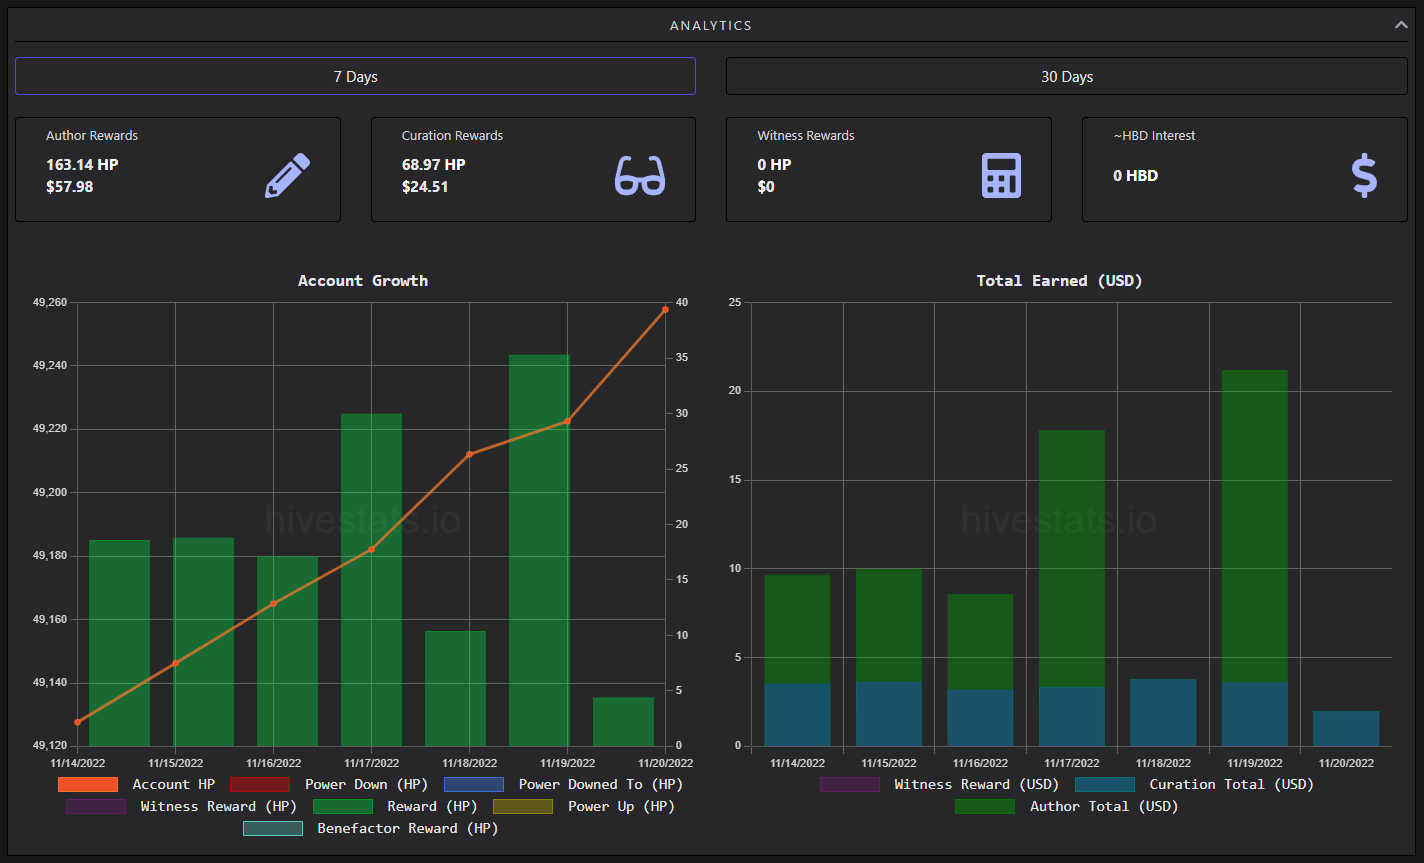
Task: Hide the Witness Reward (USD) series
Action: pos(939,785)
